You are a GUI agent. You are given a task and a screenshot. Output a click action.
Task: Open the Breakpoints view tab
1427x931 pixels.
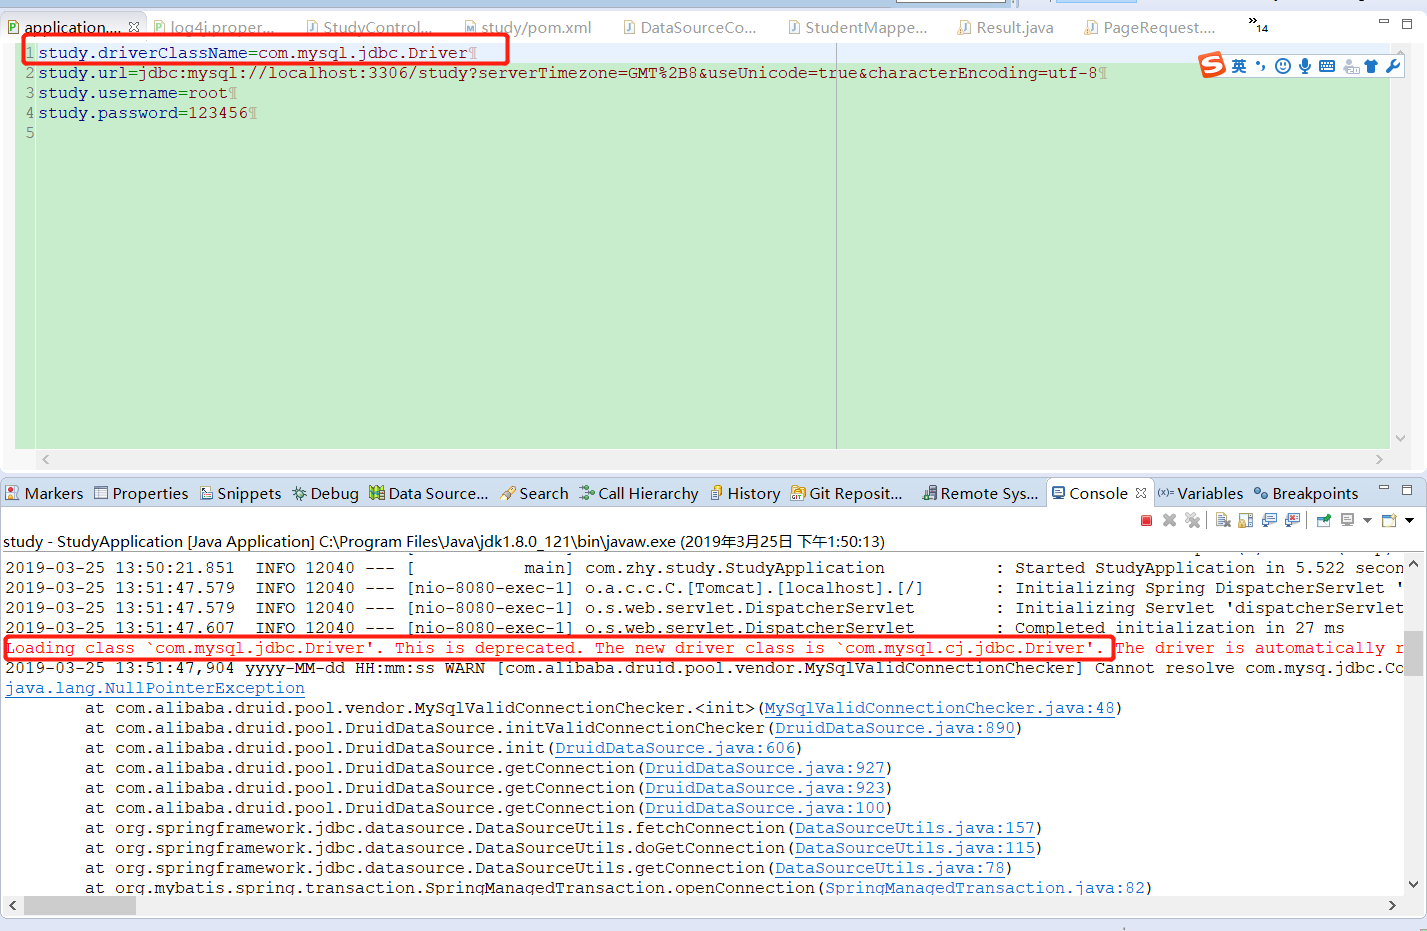click(x=1306, y=493)
